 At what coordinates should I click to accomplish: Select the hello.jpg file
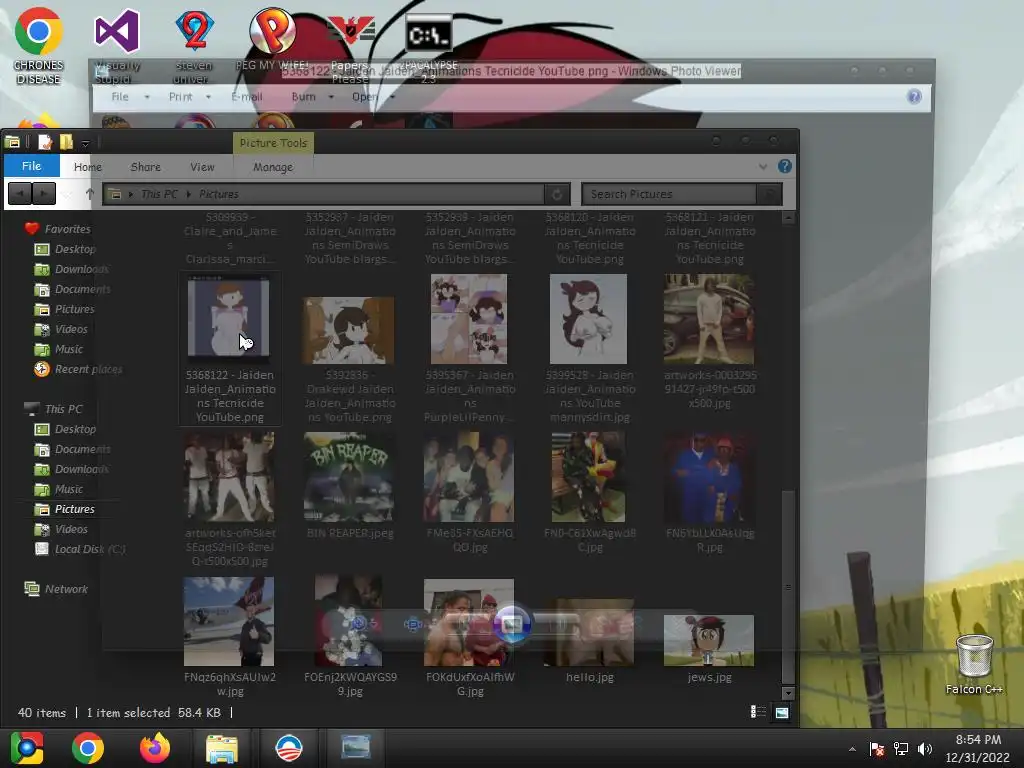pyautogui.click(x=589, y=641)
